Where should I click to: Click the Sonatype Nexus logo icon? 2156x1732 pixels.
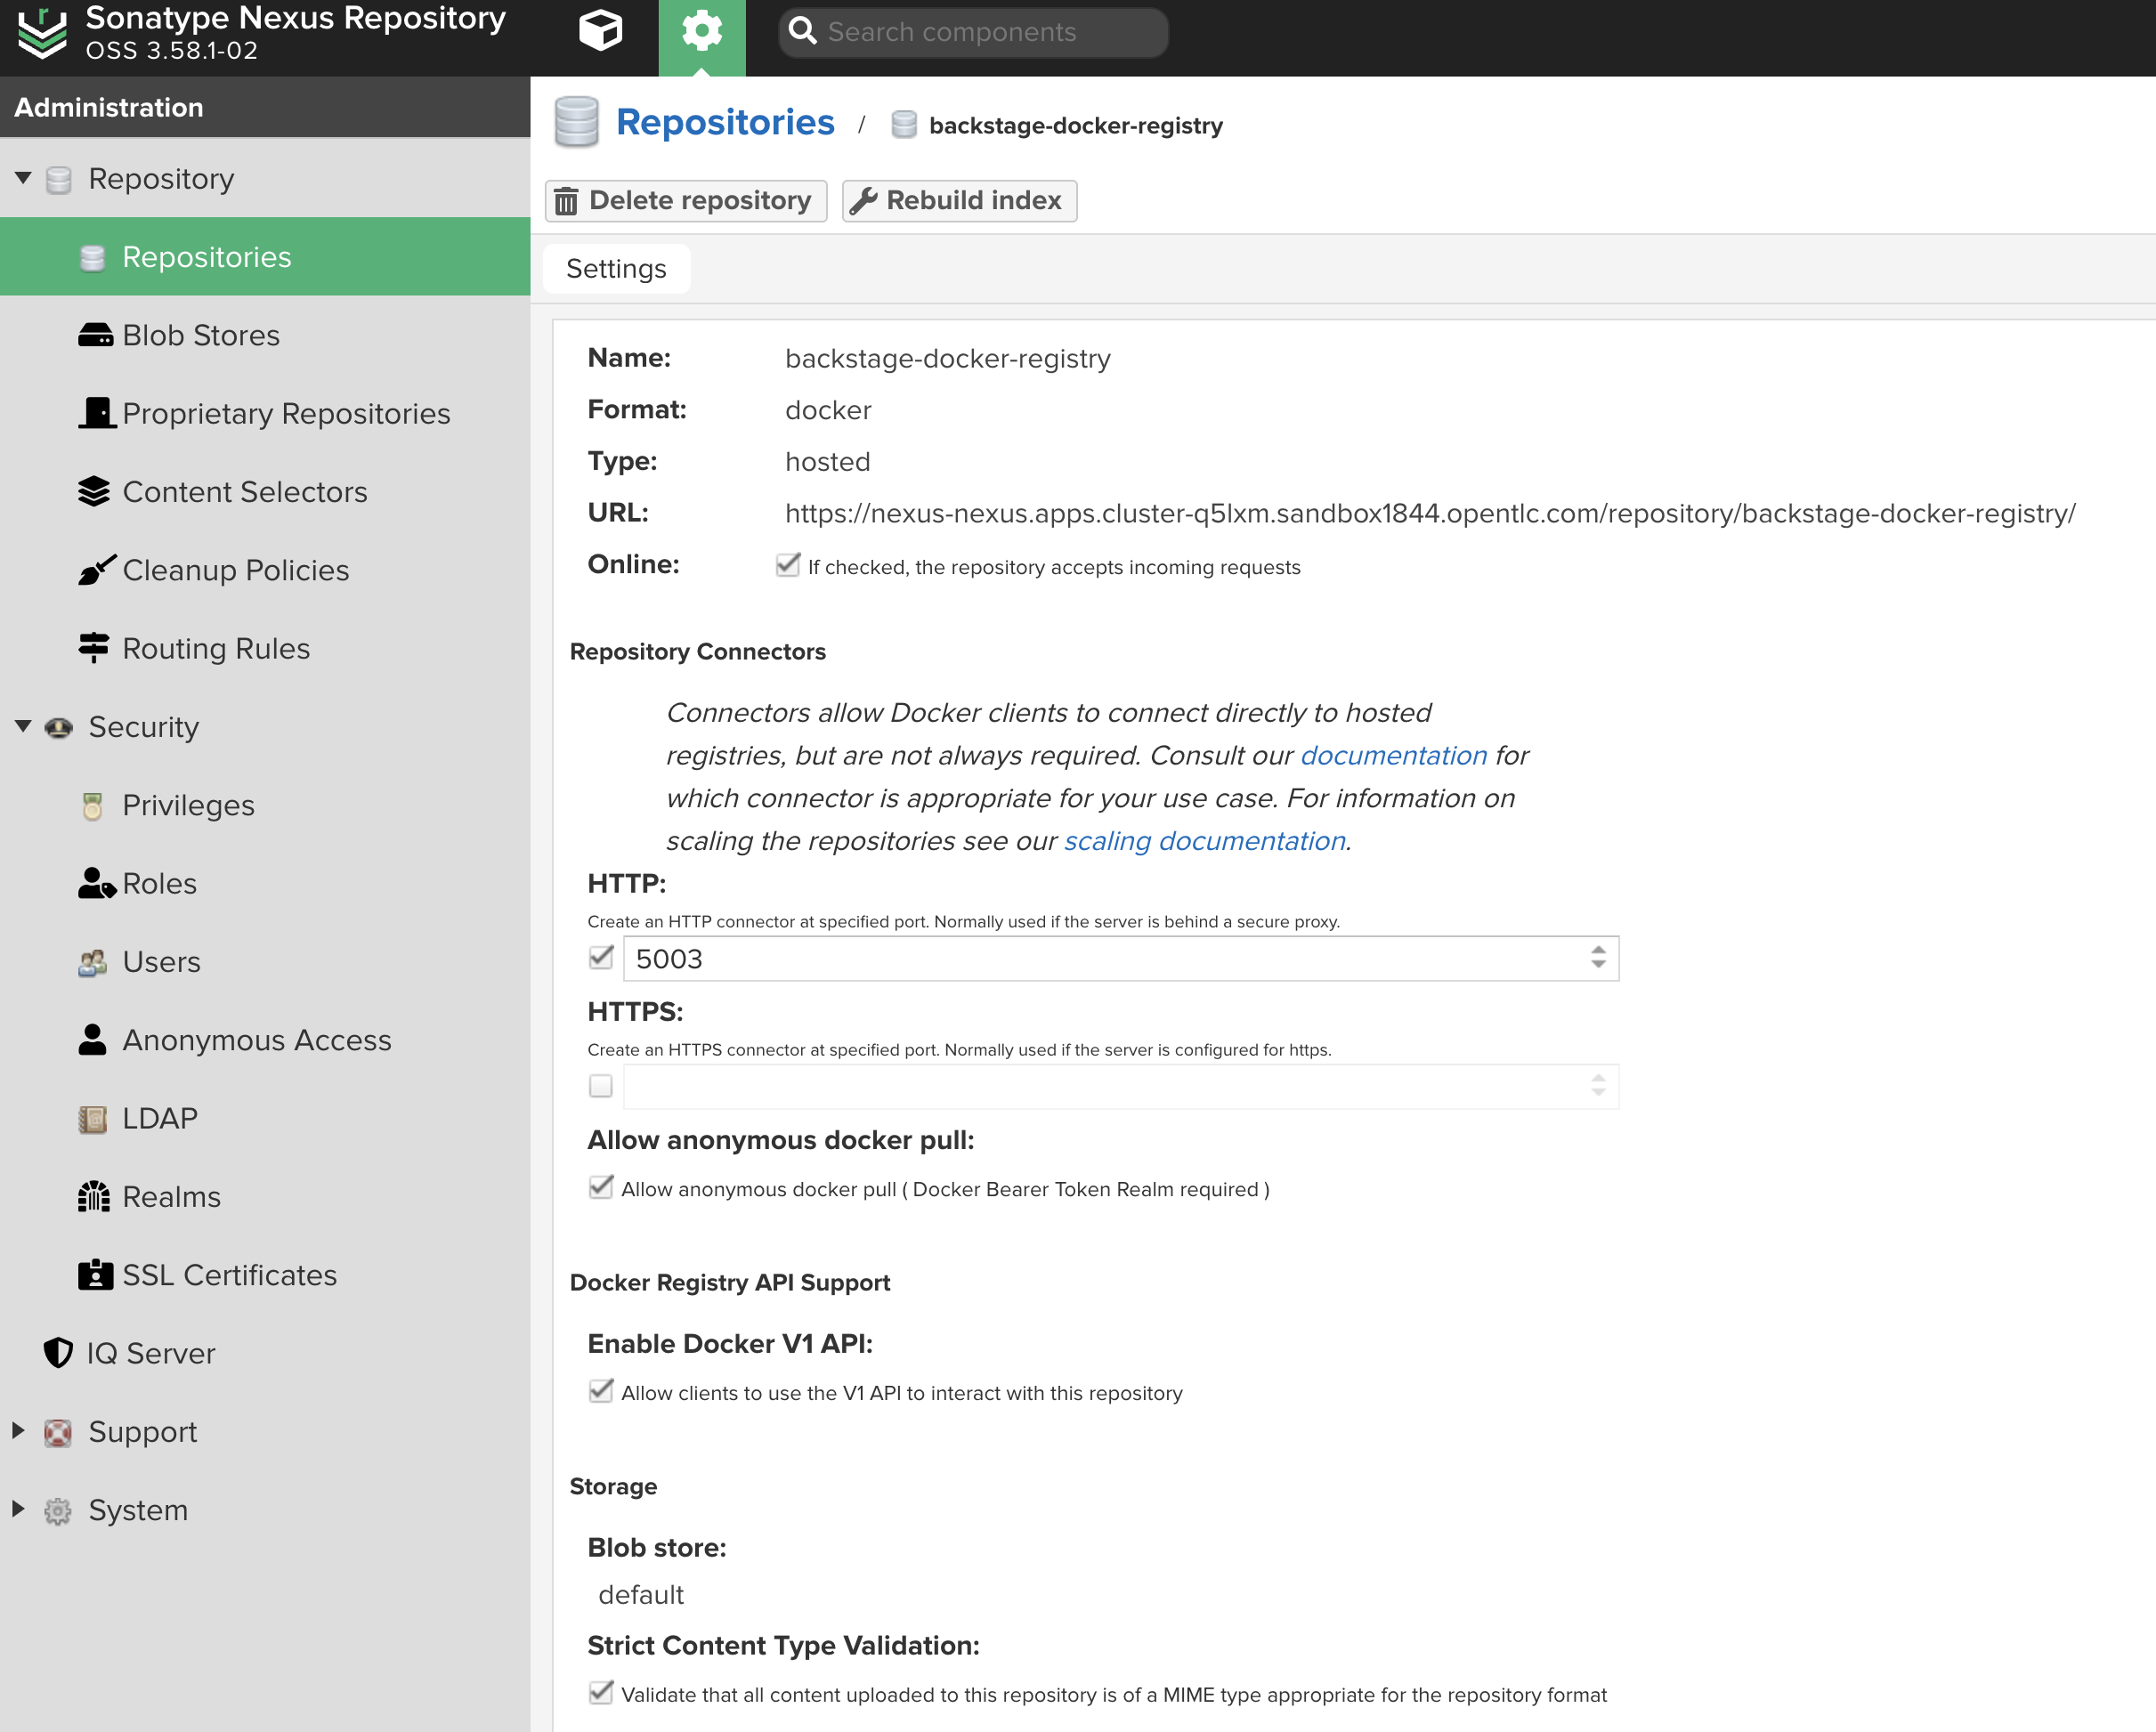pyautogui.click(x=42, y=32)
